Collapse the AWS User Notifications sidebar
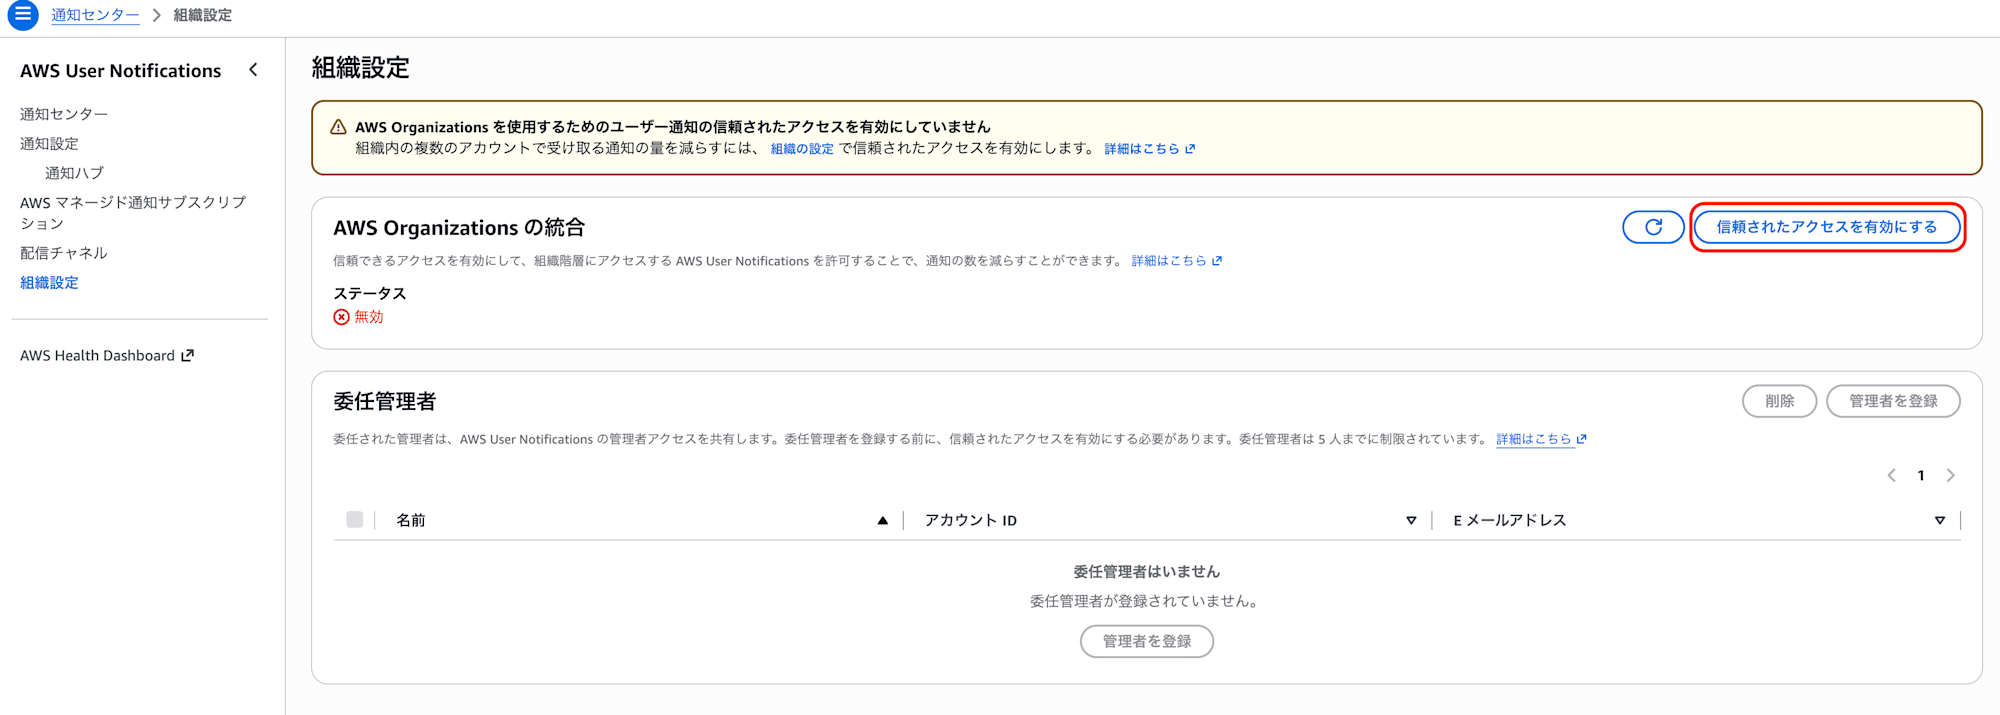2000x715 pixels. [253, 70]
